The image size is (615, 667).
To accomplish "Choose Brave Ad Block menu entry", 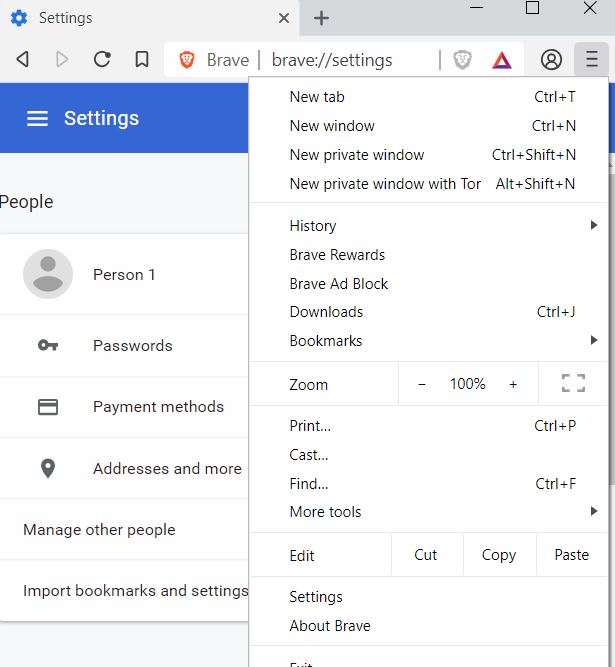I will 339,284.
